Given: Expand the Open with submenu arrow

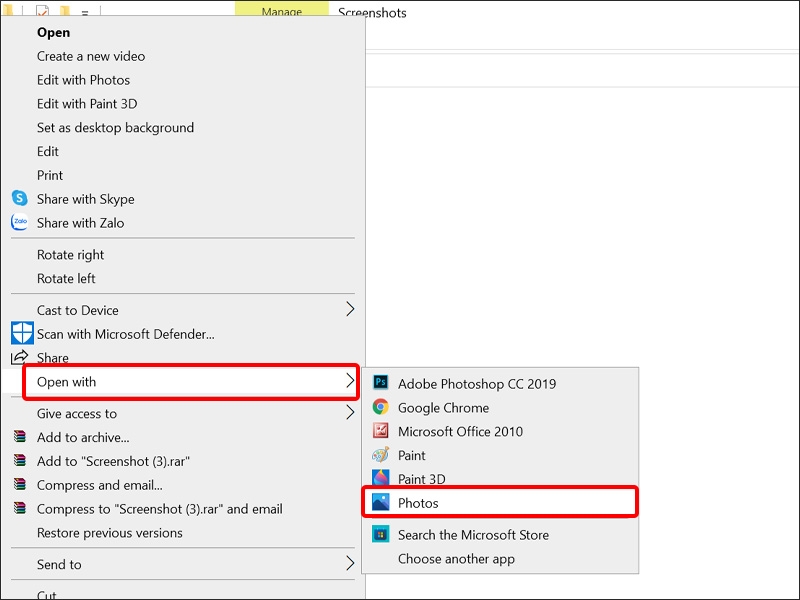Looking at the screenshot, I should pyautogui.click(x=350, y=381).
